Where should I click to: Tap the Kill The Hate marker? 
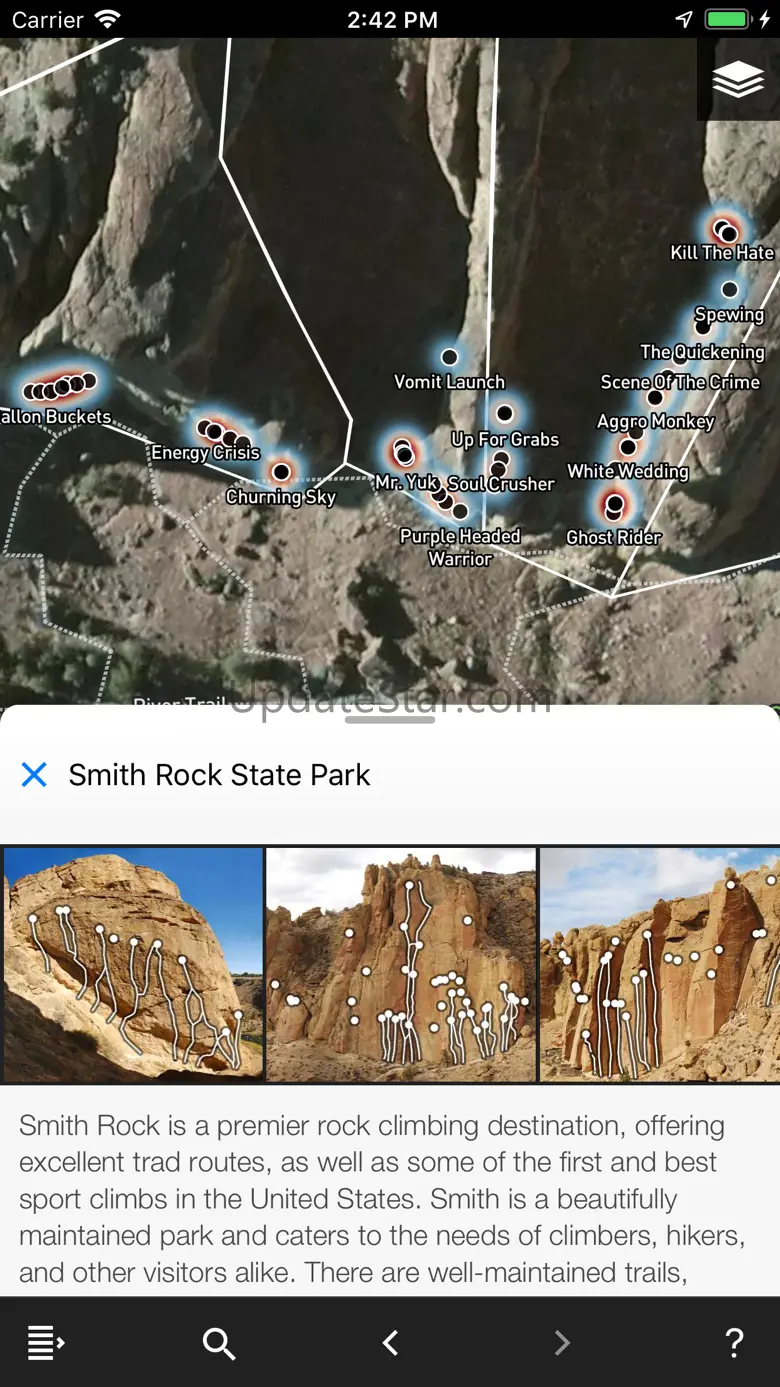(x=724, y=231)
